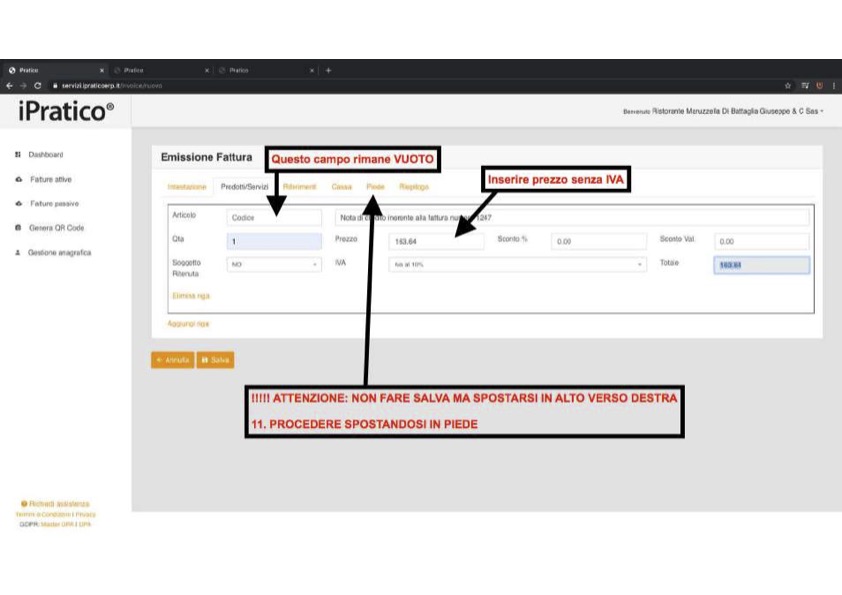The image size is (842, 595).
Task: Click the Fatture attive cloud icon
Action: click(18, 180)
